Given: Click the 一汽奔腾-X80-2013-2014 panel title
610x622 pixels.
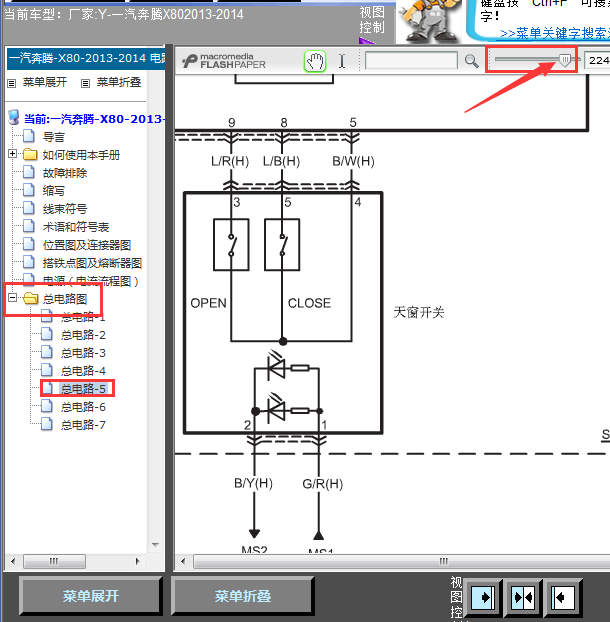Looking at the screenshot, I should coord(86,58).
